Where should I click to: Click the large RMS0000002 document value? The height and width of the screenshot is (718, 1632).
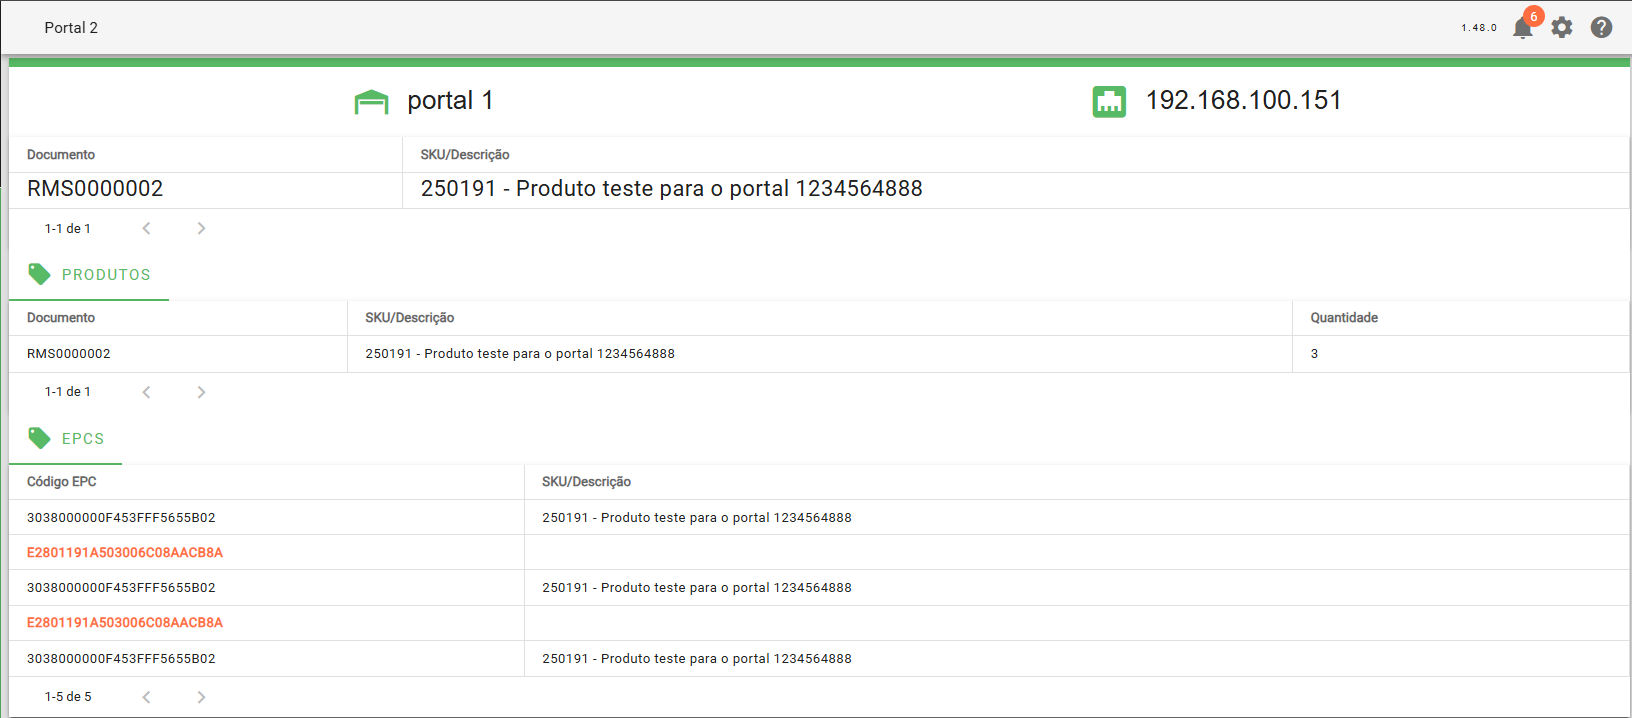(x=95, y=189)
